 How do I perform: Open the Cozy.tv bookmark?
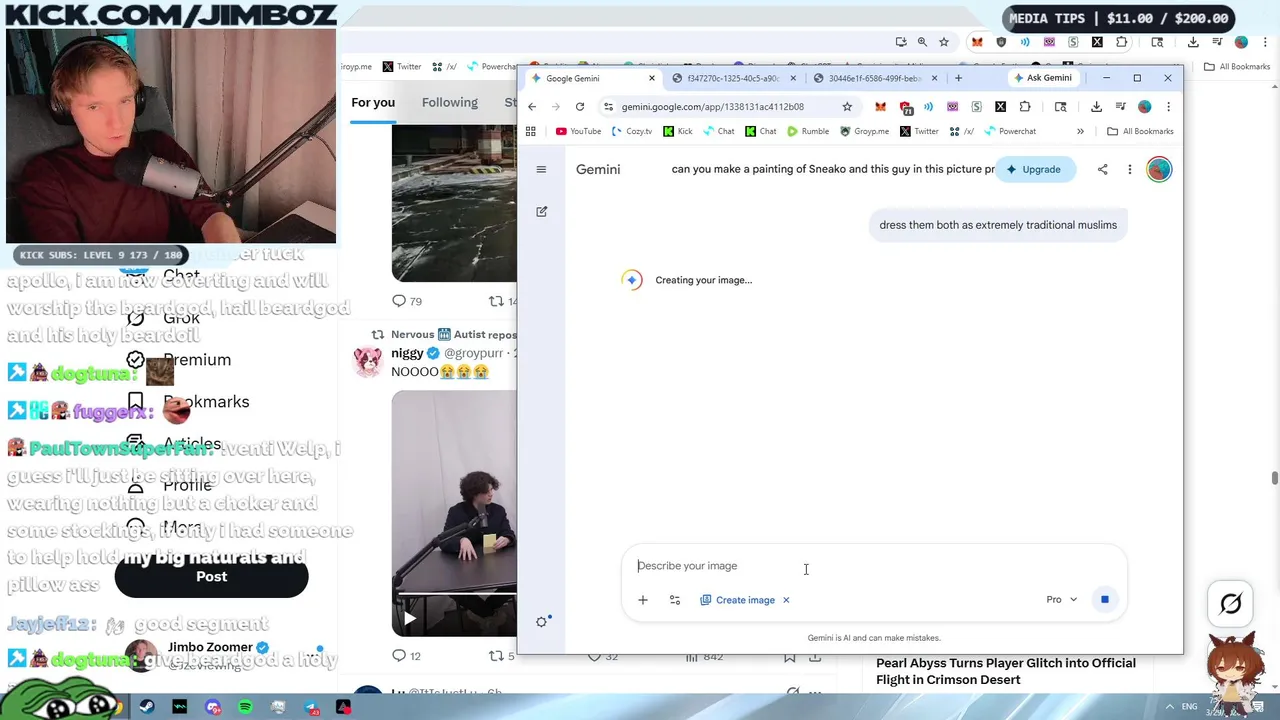631,131
